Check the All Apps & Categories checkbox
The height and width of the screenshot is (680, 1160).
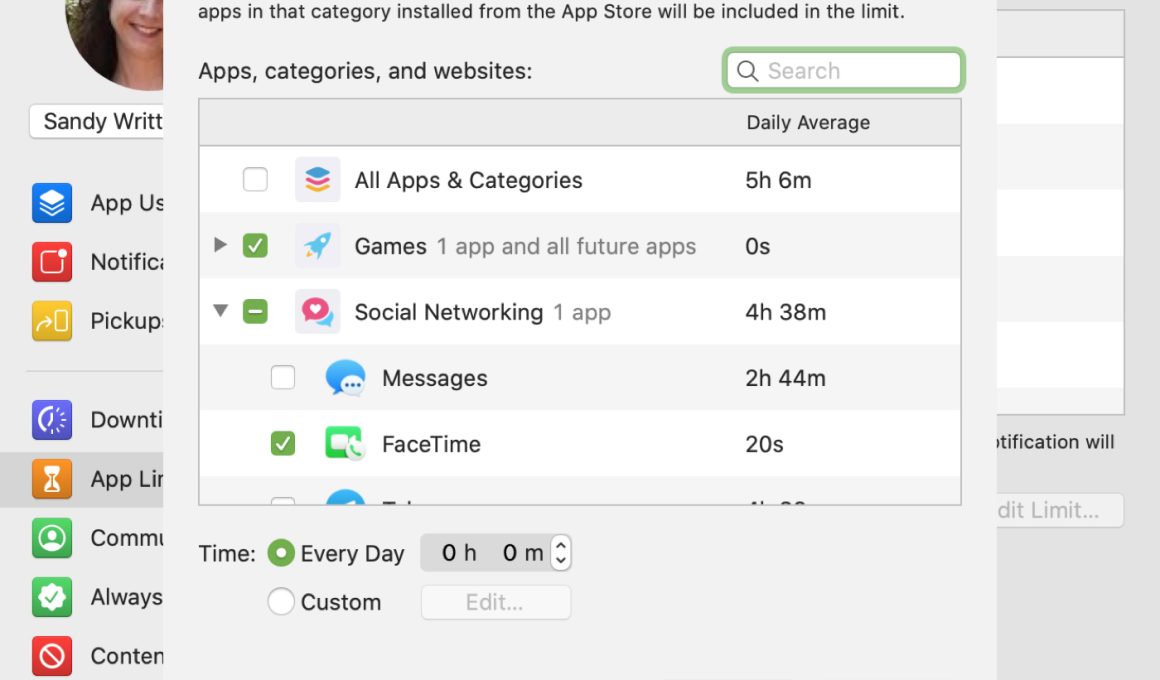pyautogui.click(x=255, y=179)
